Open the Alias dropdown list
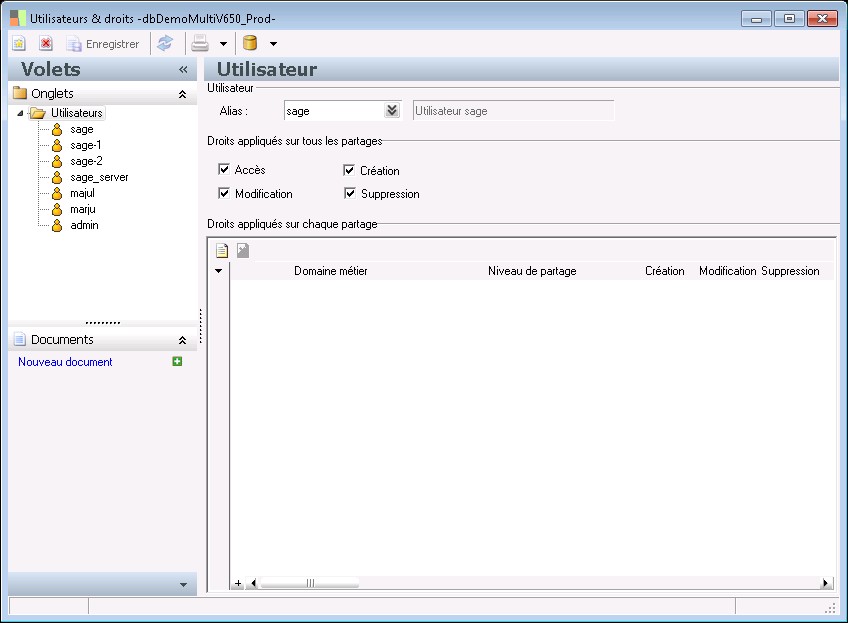The height and width of the screenshot is (623, 848). coord(392,111)
